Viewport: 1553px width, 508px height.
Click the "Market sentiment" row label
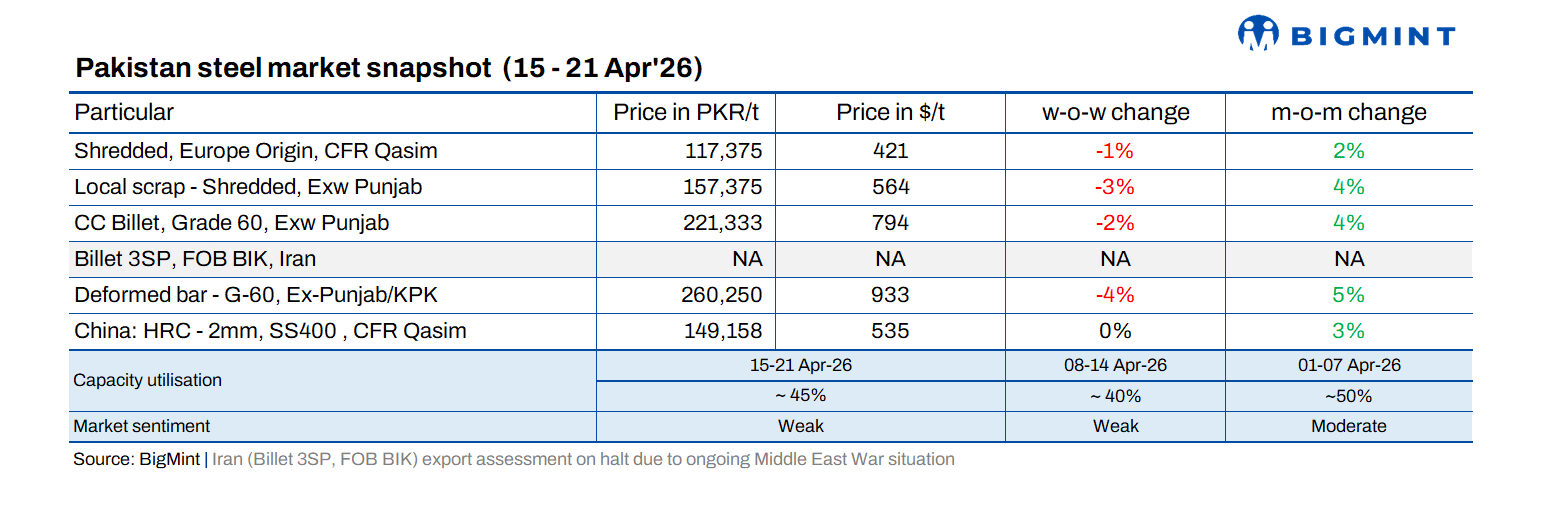click(x=142, y=426)
